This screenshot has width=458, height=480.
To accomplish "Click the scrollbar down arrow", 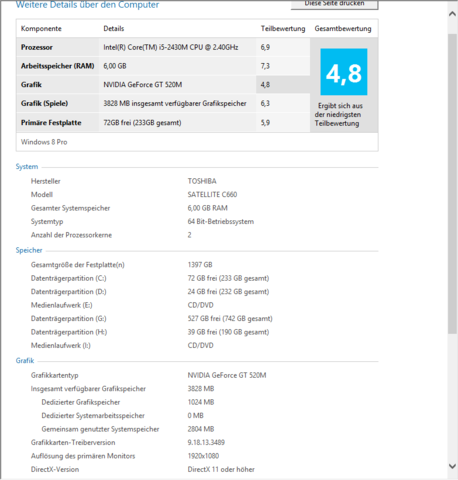I will 452,466.
